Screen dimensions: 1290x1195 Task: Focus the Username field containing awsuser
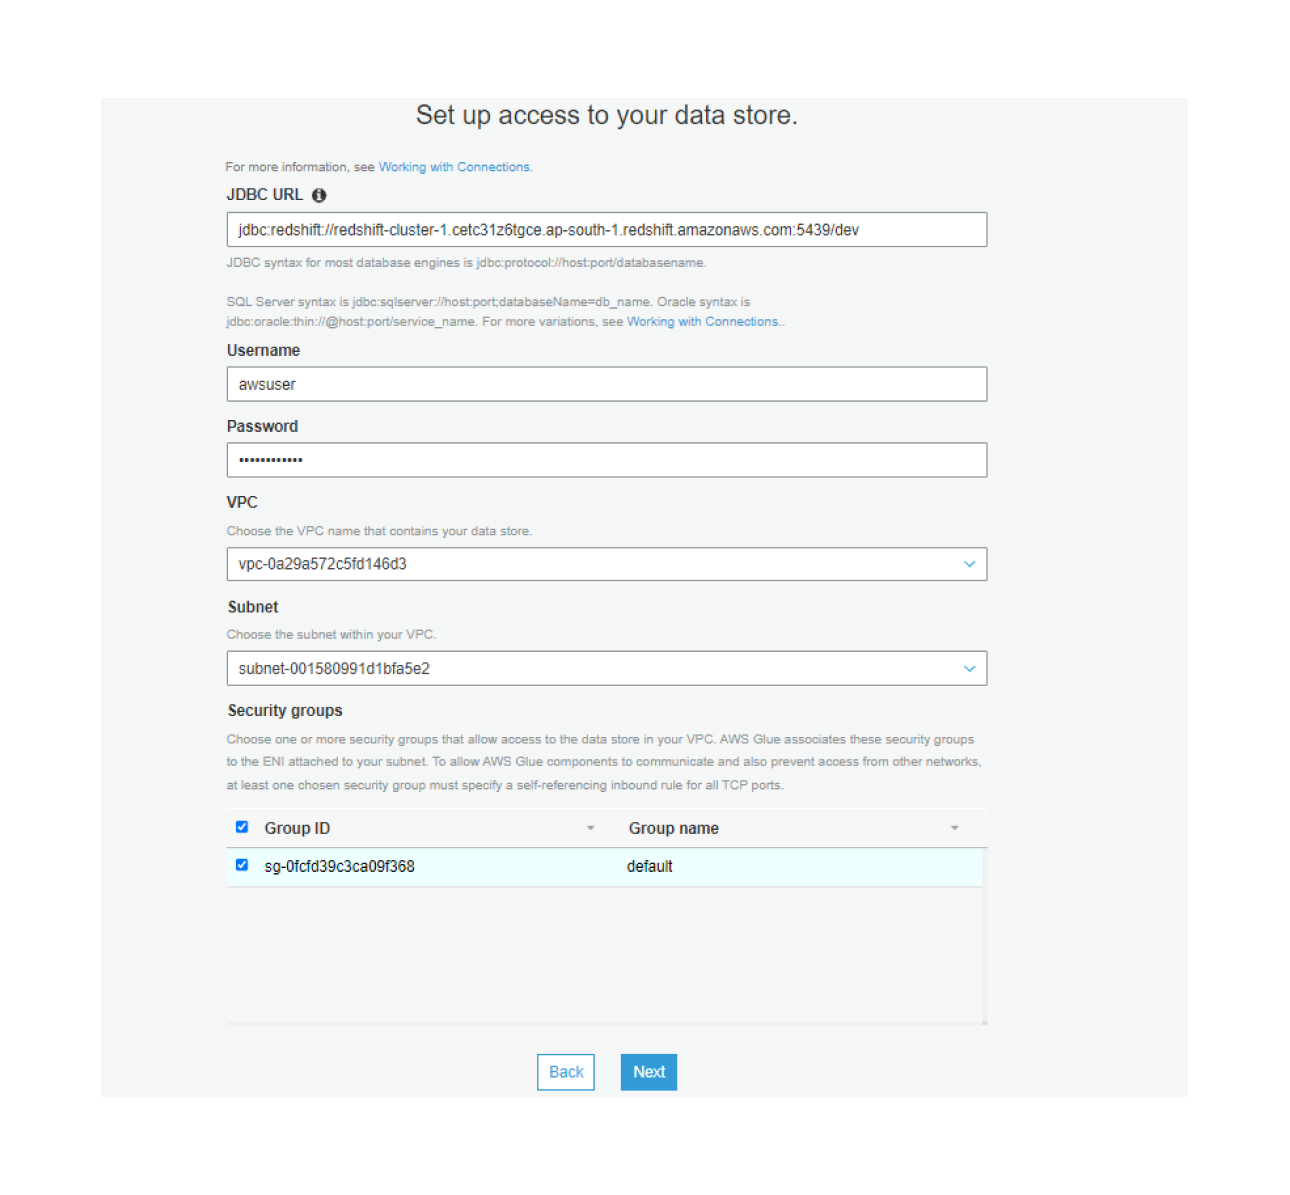[x=607, y=384]
